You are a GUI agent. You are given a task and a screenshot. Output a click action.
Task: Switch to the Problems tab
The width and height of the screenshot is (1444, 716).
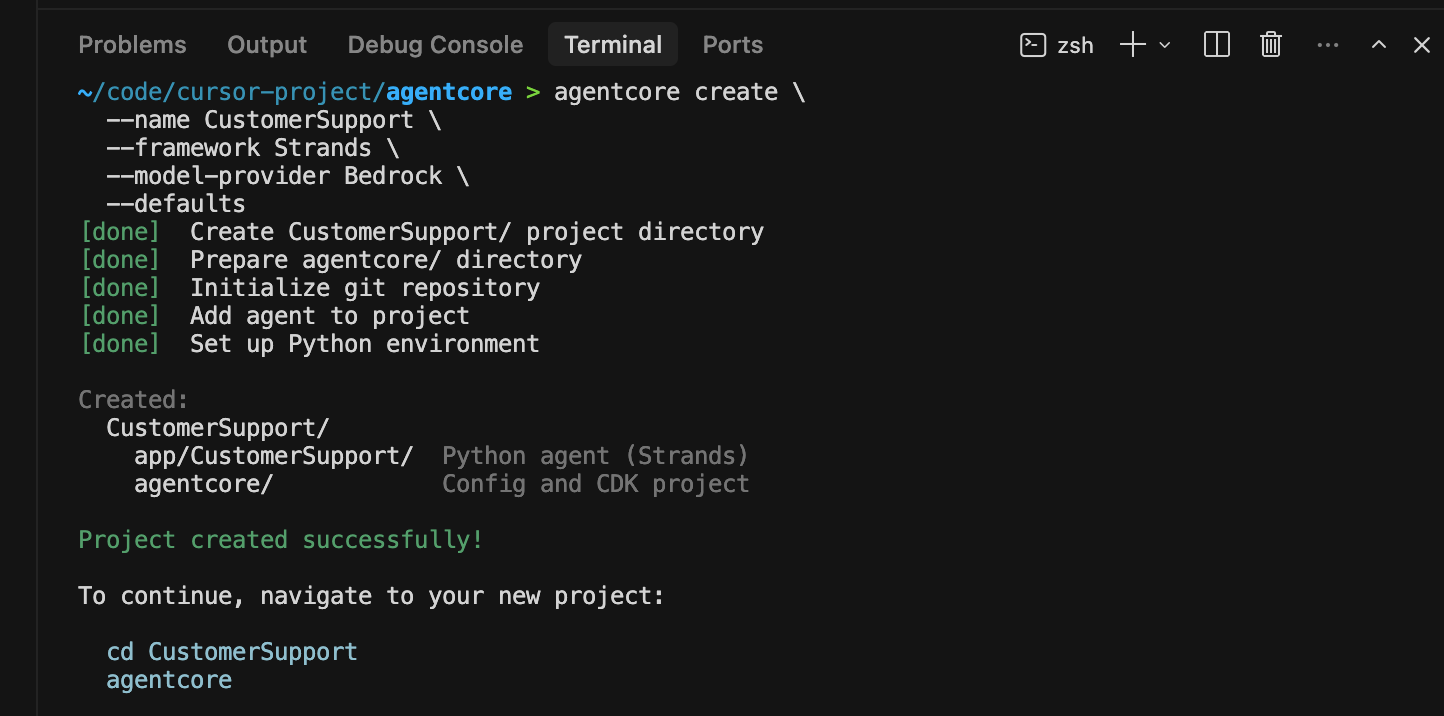(132, 45)
